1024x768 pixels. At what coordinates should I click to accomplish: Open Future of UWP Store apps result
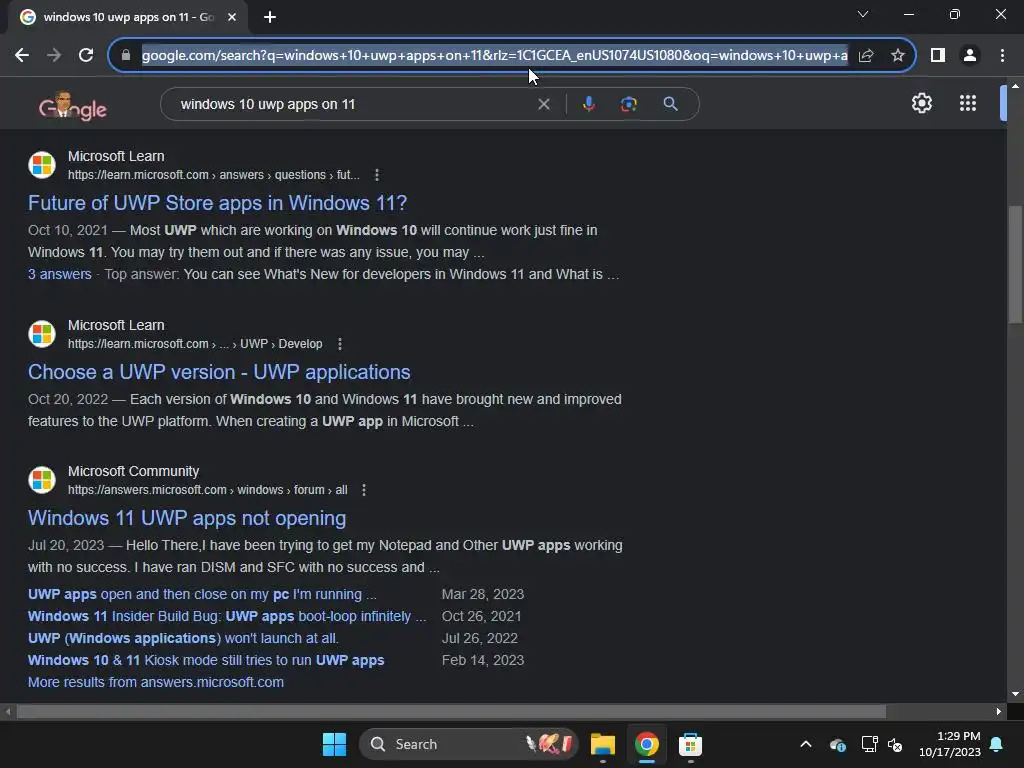(x=217, y=203)
